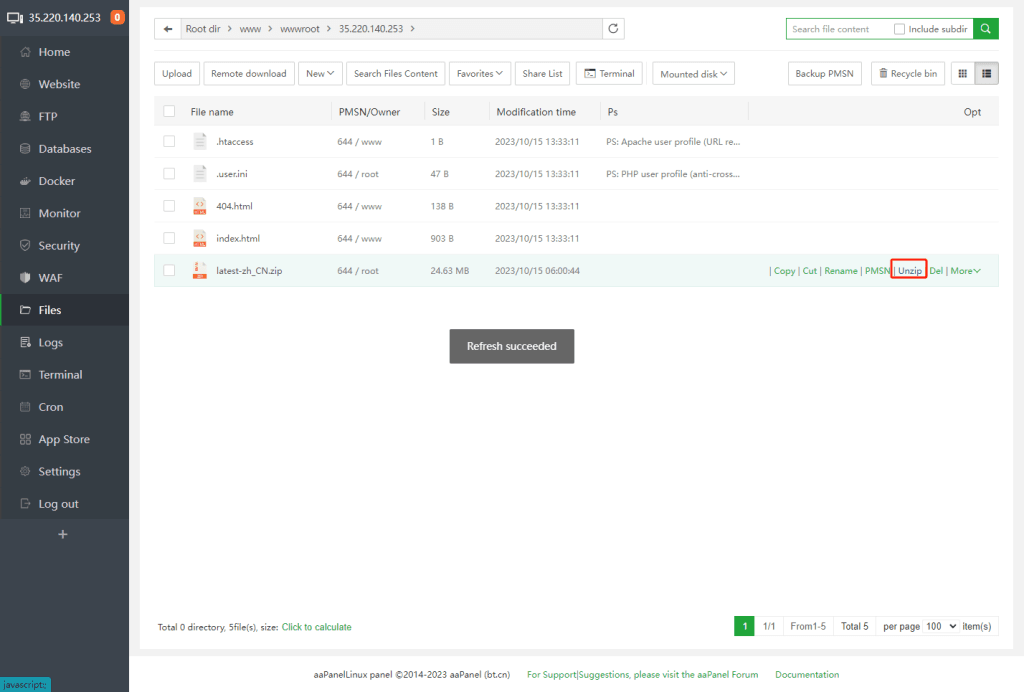The image size is (1024, 692).
Task: Open the Recycle bin
Action: [x=908, y=73]
